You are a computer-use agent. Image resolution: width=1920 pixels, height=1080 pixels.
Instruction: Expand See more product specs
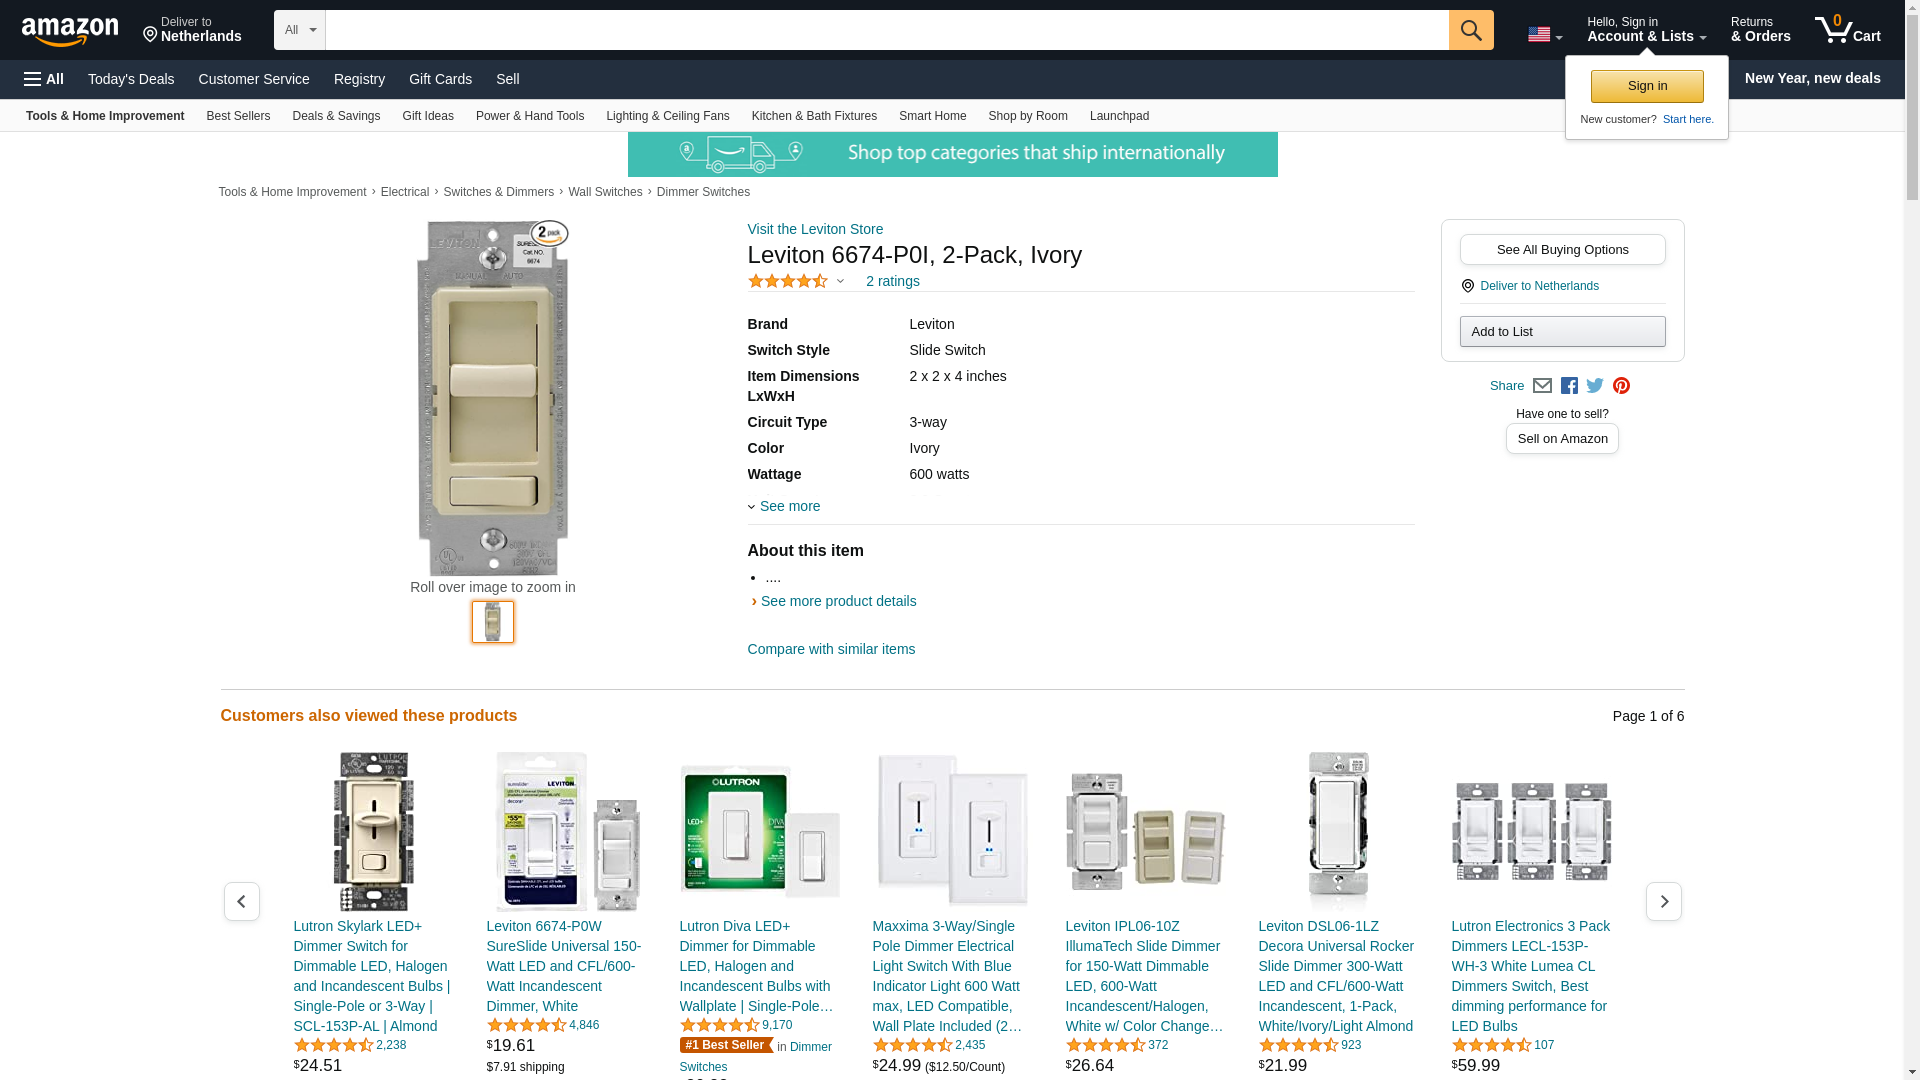pyautogui.click(x=784, y=506)
